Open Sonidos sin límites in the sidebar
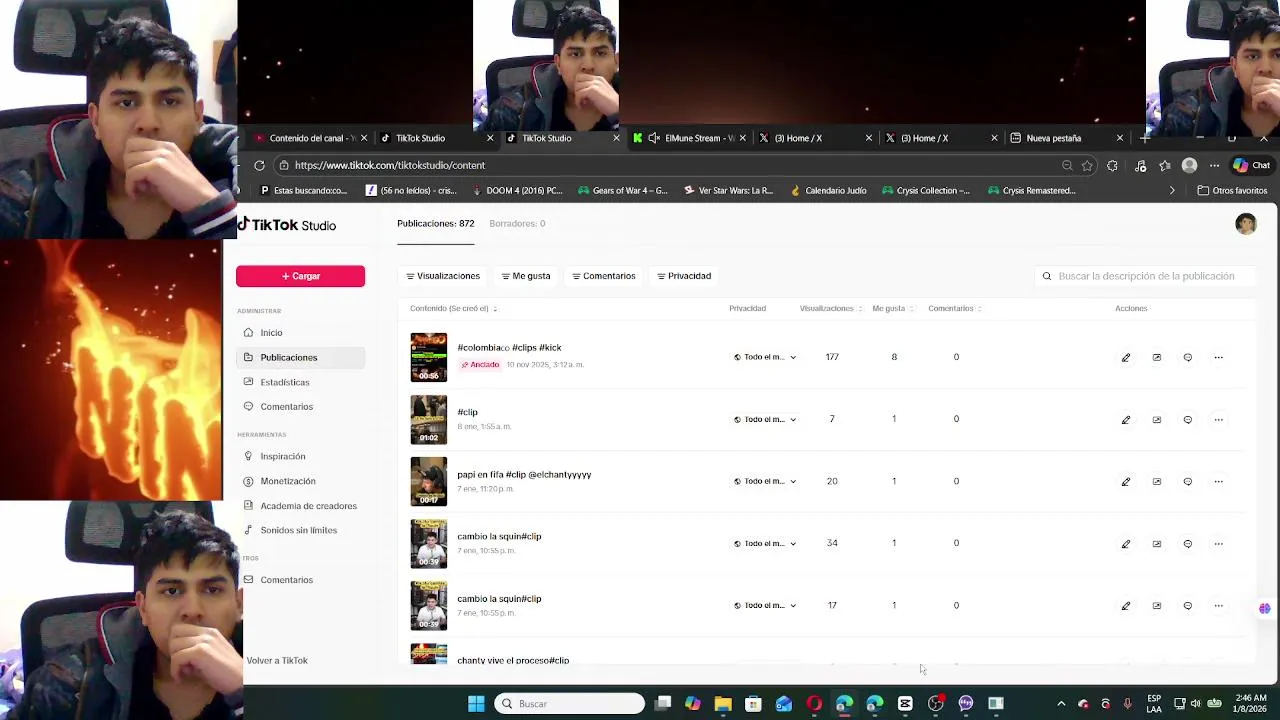 [x=300, y=530]
